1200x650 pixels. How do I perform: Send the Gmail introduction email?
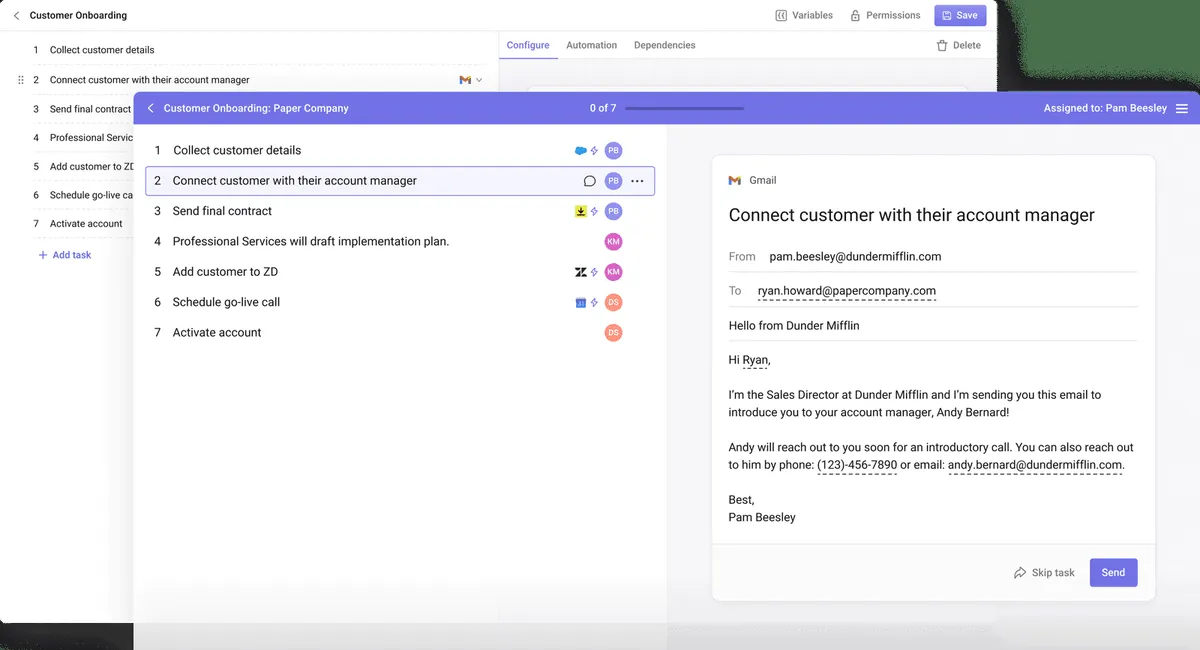(1113, 572)
